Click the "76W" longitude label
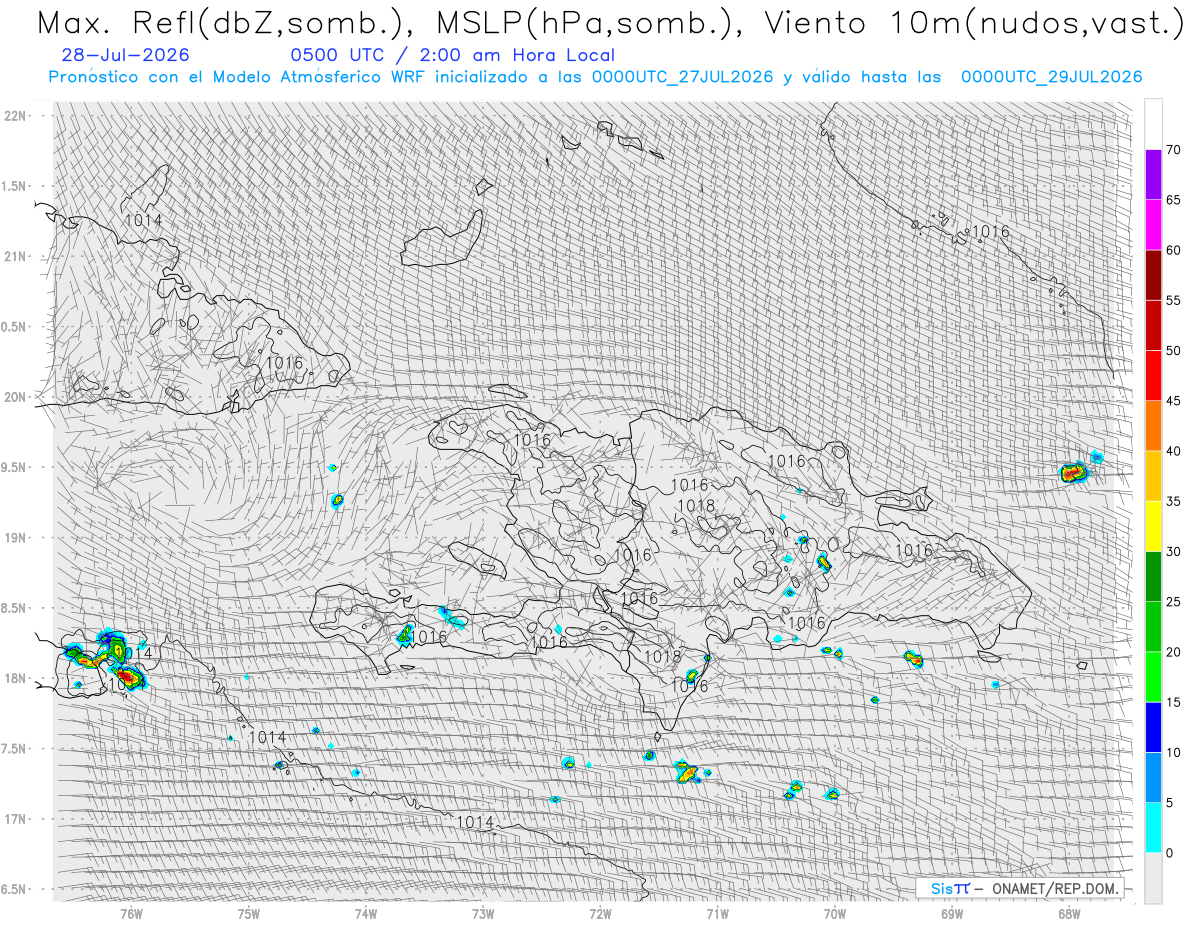Viewport: 1200px width, 927px height. click(131, 912)
